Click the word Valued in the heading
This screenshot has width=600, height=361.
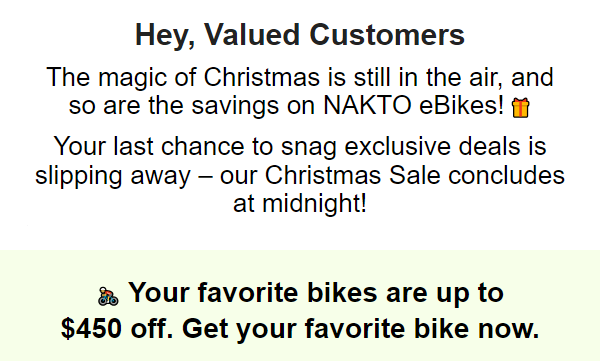pos(252,34)
